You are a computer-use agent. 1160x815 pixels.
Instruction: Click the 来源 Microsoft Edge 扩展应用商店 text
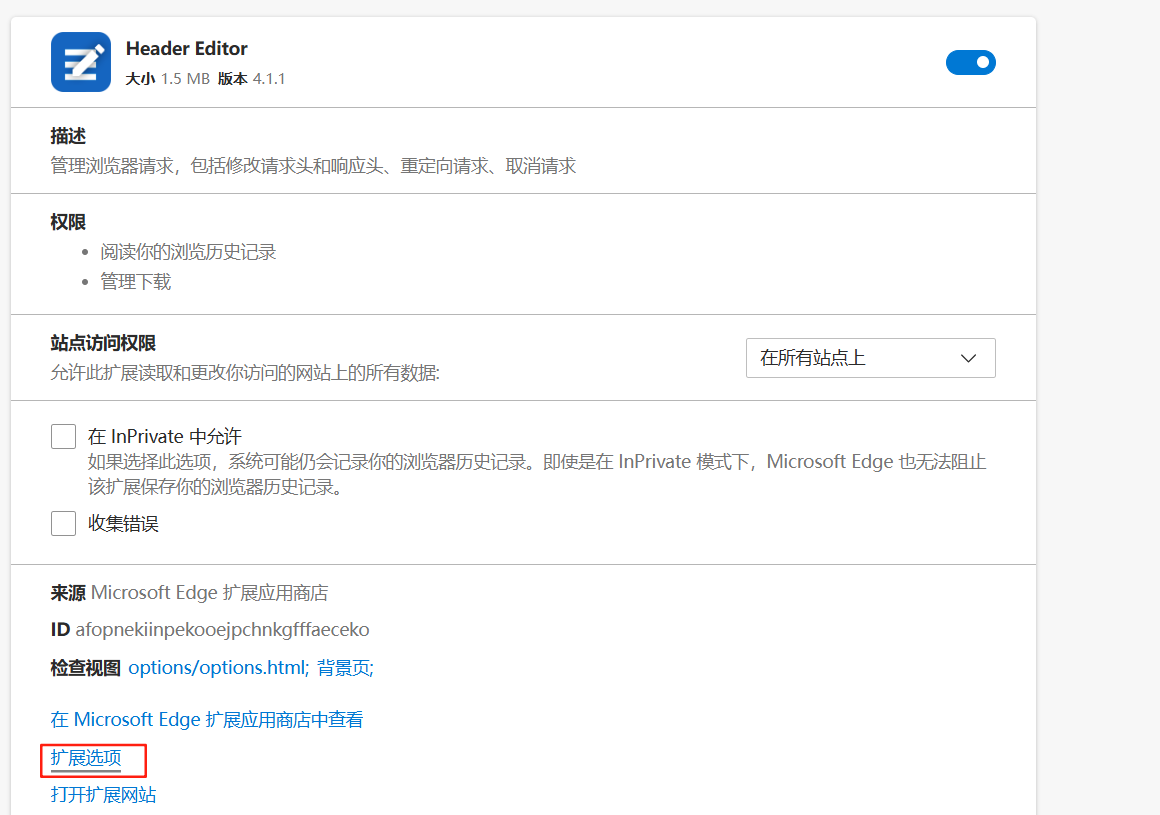click(x=189, y=593)
